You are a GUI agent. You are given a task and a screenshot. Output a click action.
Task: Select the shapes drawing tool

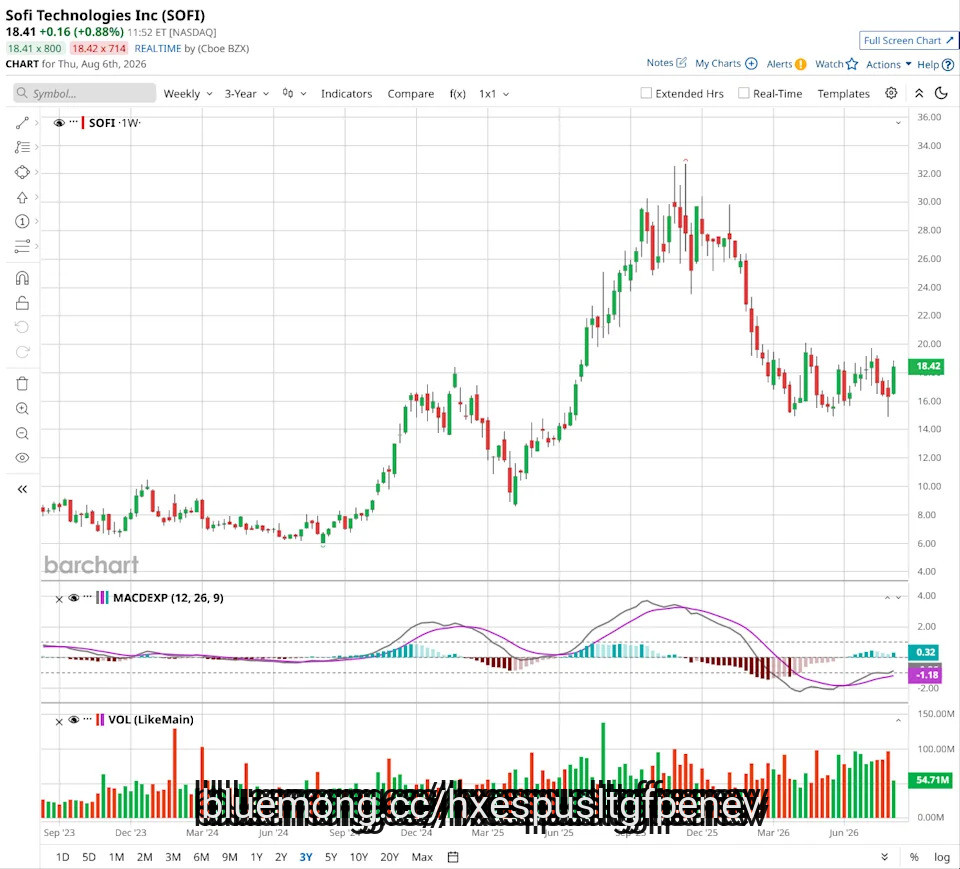22,172
